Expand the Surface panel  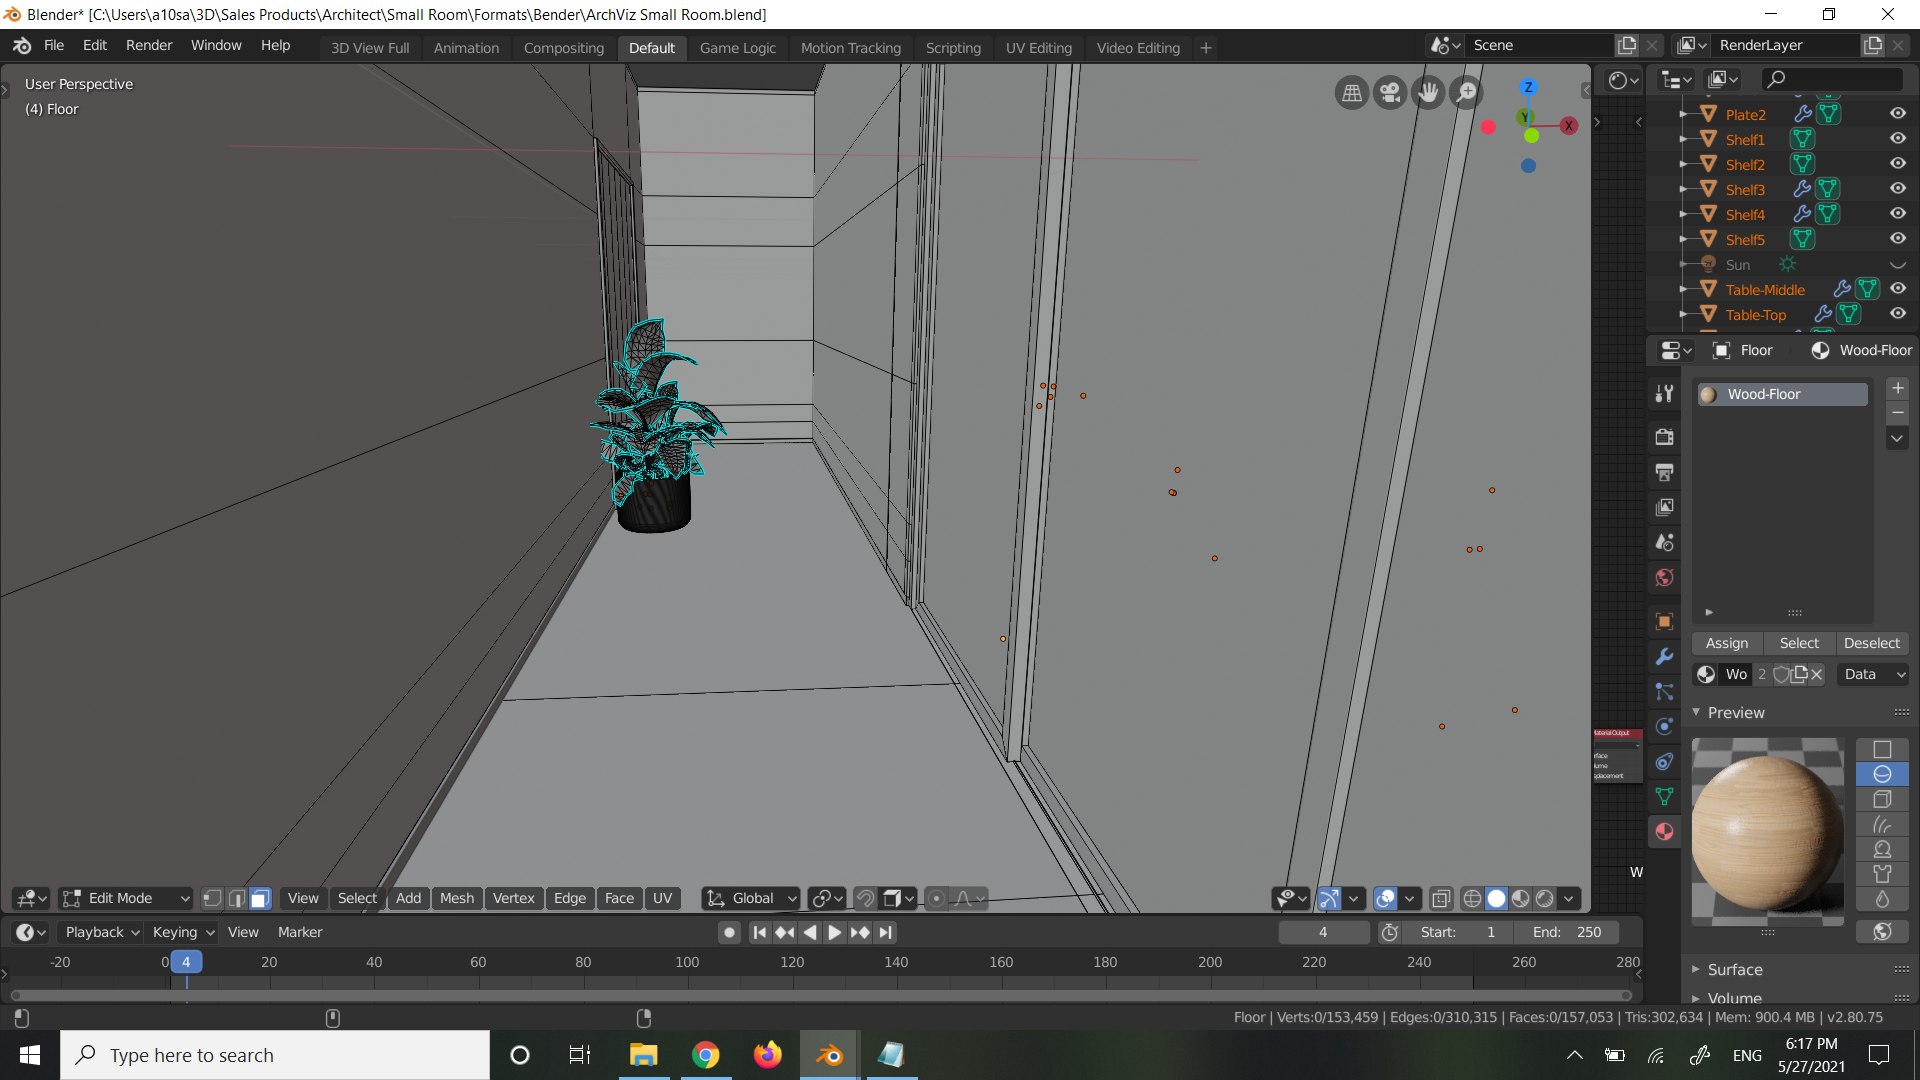click(1734, 969)
